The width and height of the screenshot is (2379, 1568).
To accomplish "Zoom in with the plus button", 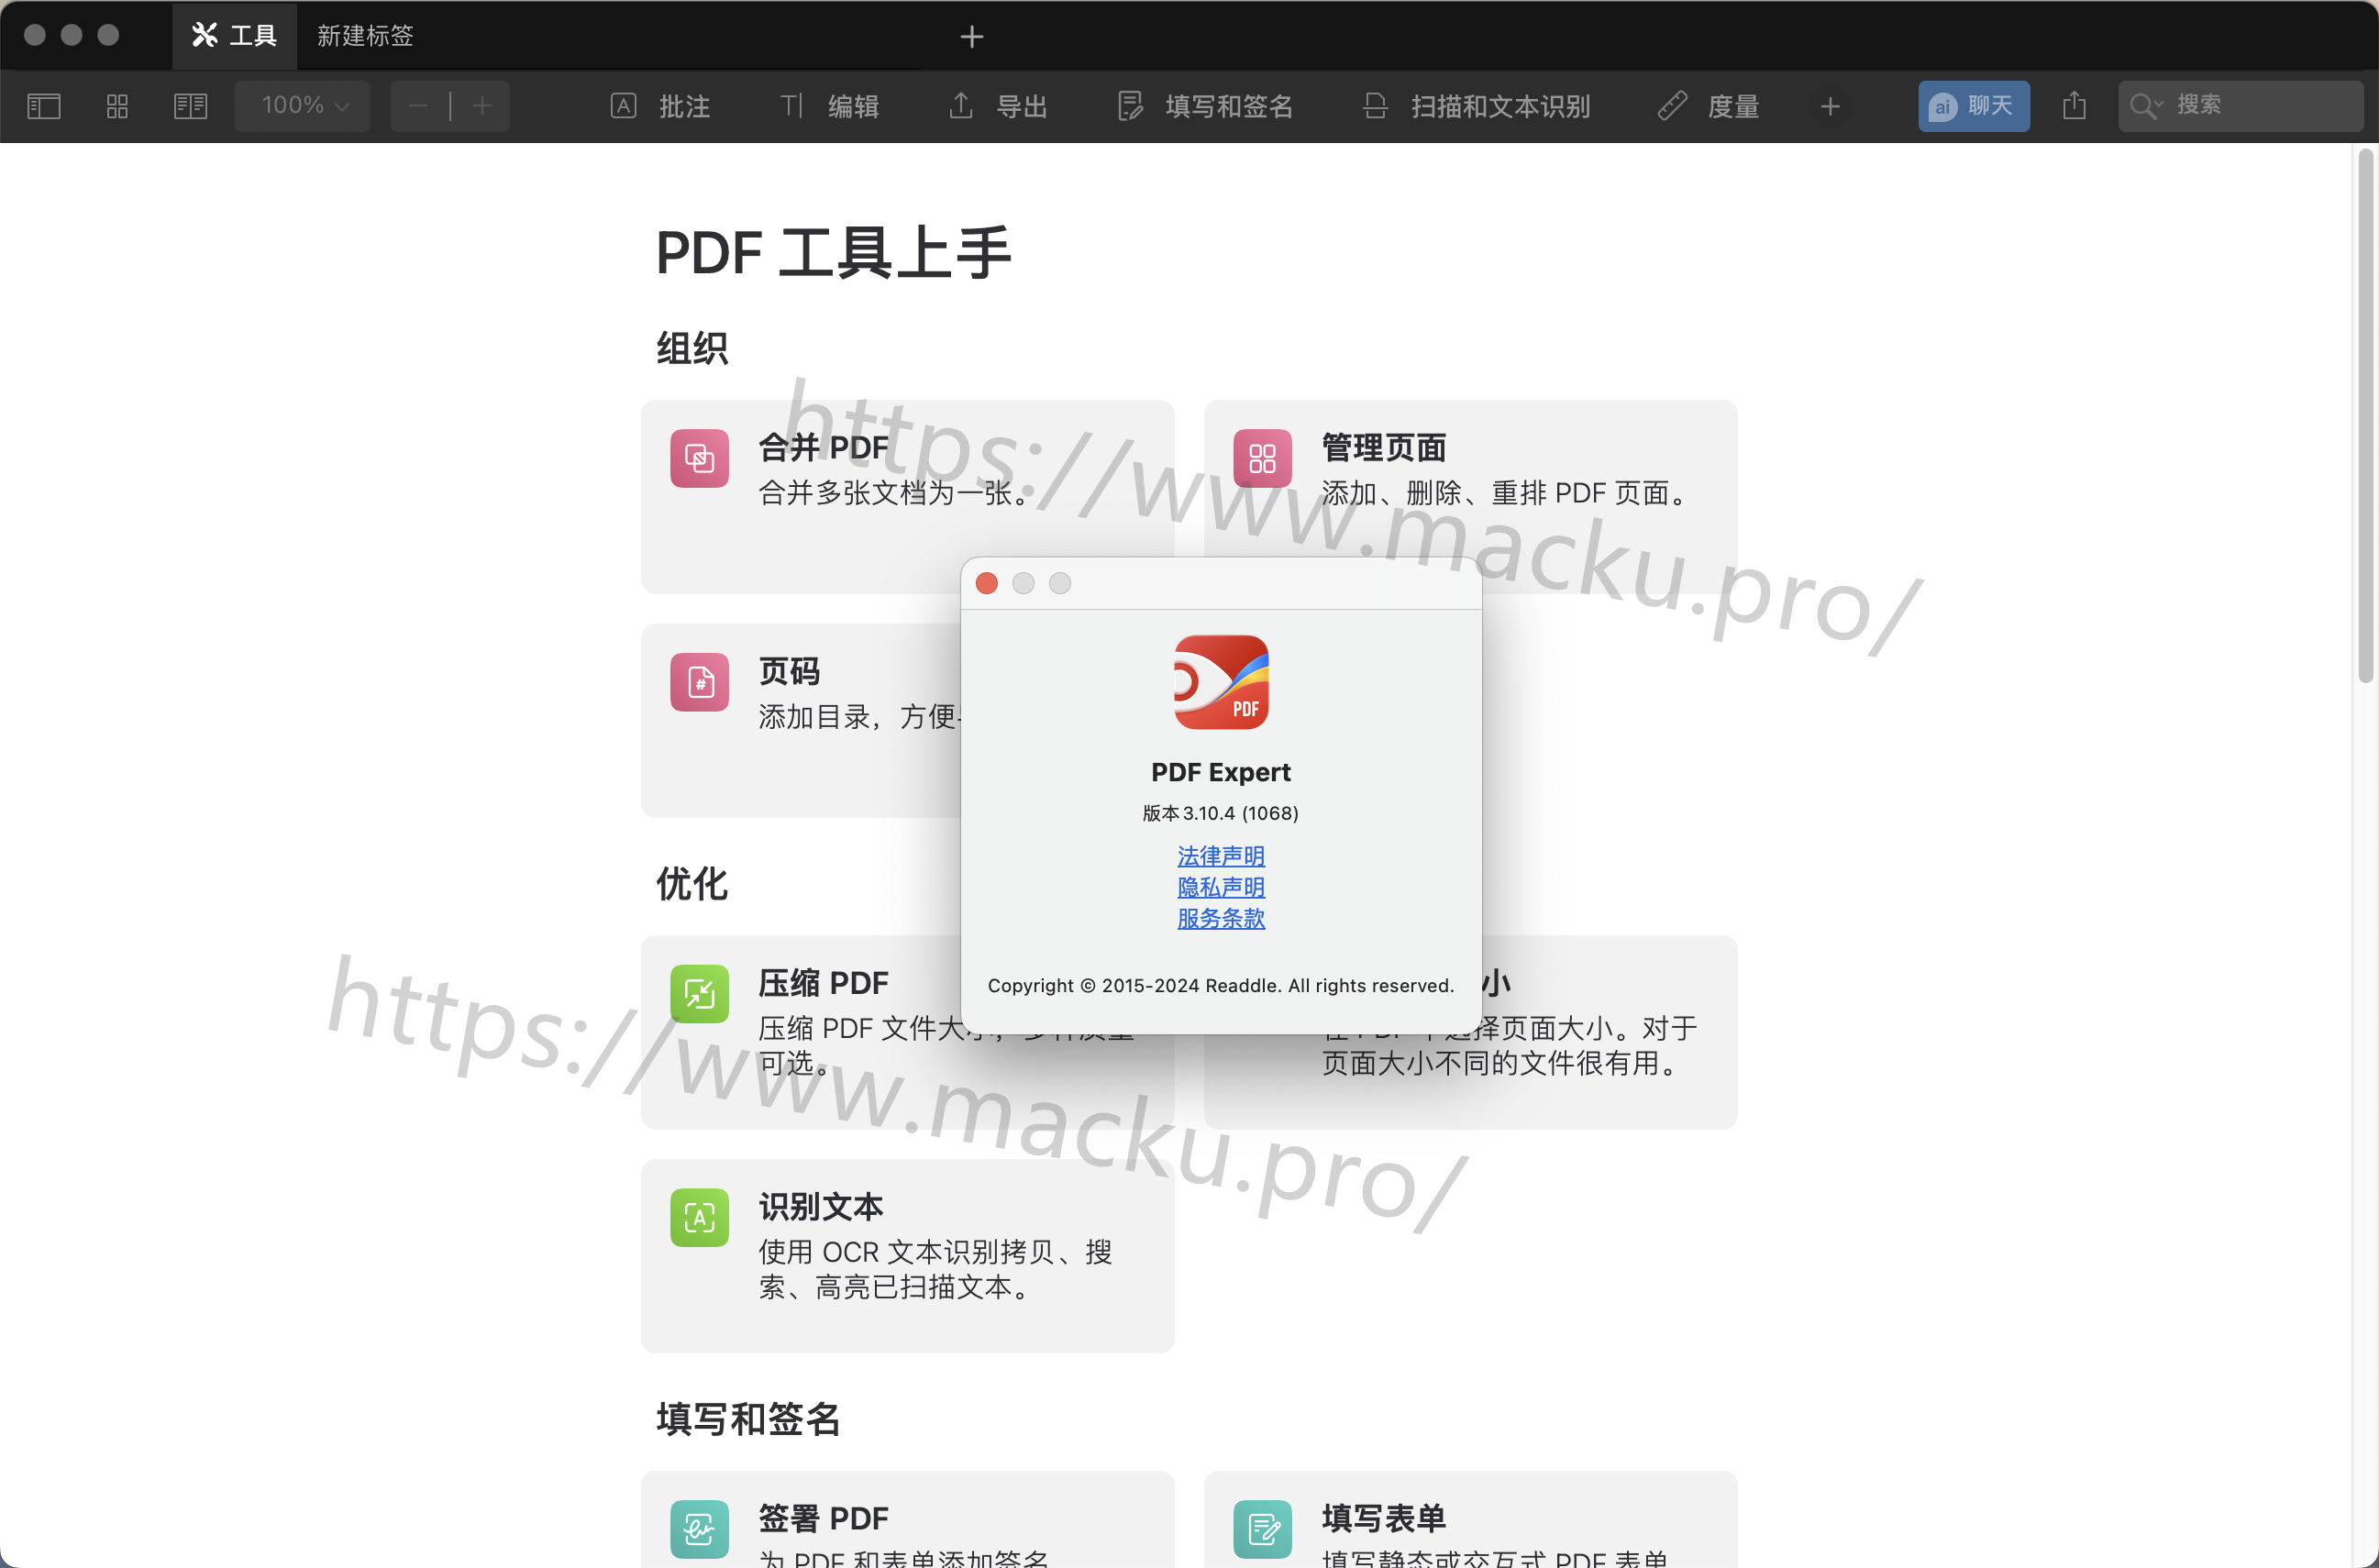I will coord(482,106).
